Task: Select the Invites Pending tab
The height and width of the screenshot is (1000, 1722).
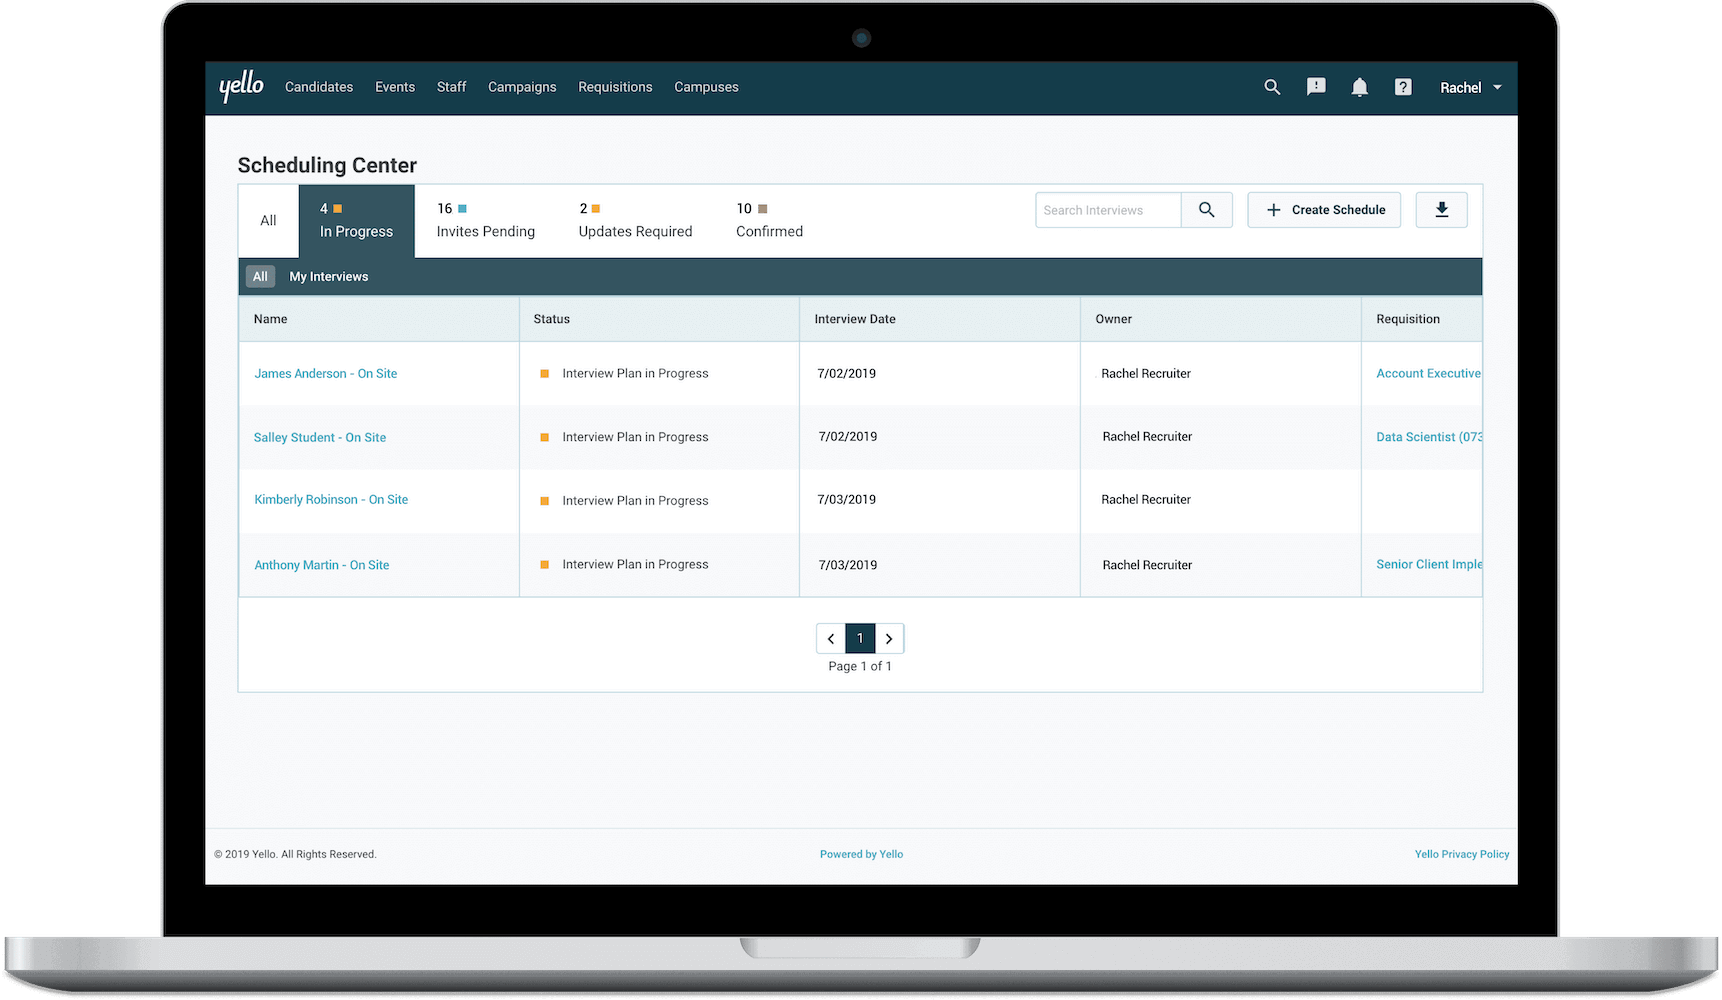Action: click(486, 221)
